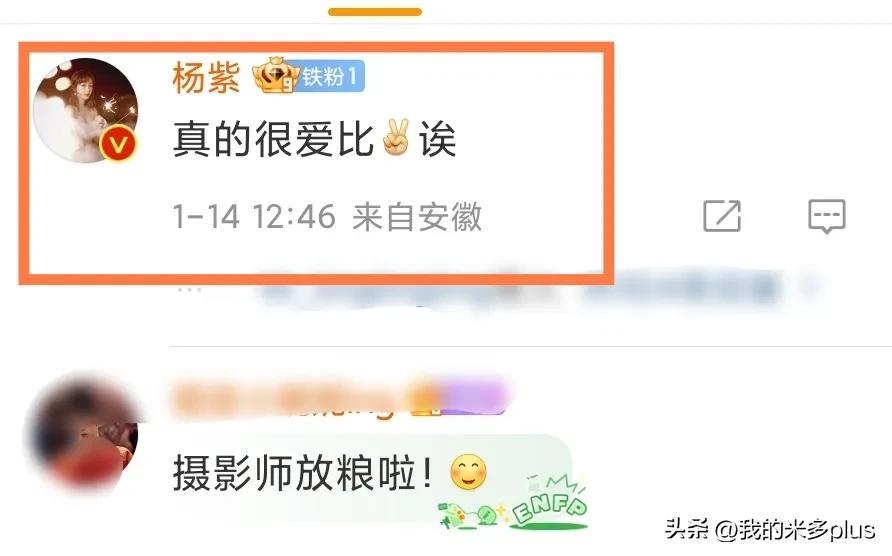Screen dimensions: 892x556
Task: Open the reply speech-bubble icon
Action: pyautogui.click(x=827, y=216)
